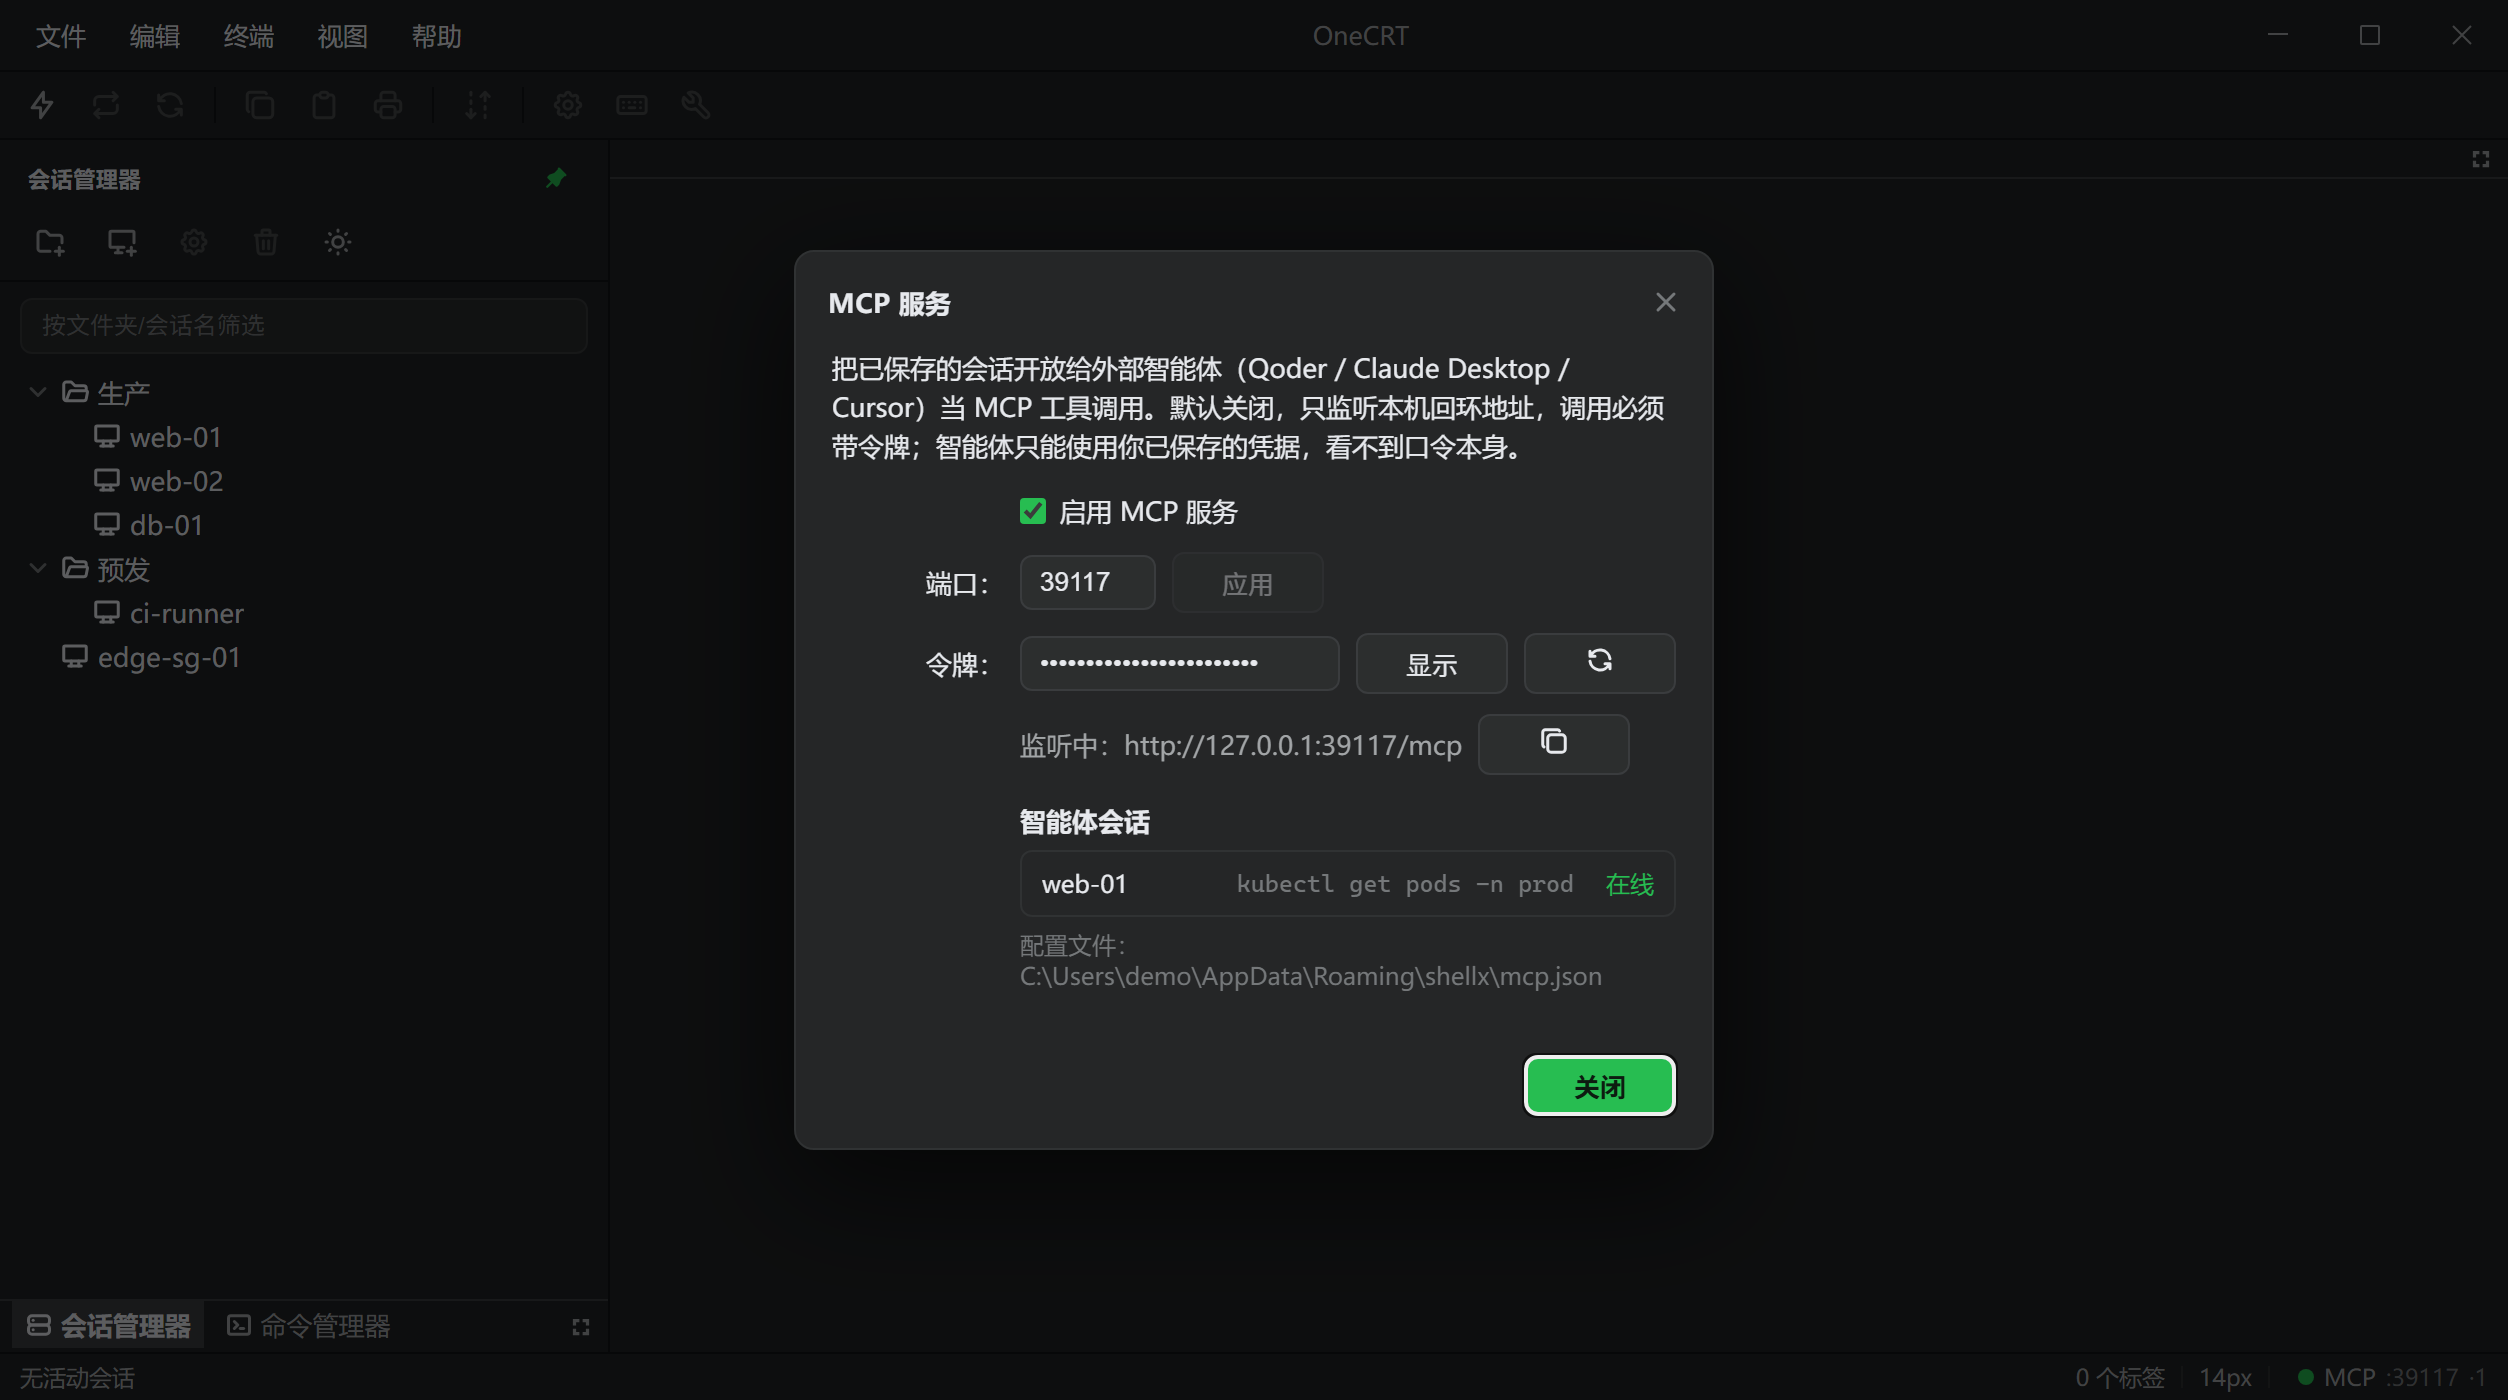The height and width of the screenshot is (1400, 2508).
Task: Click the print toolbar icon
Action: click(x=388, y=105)
